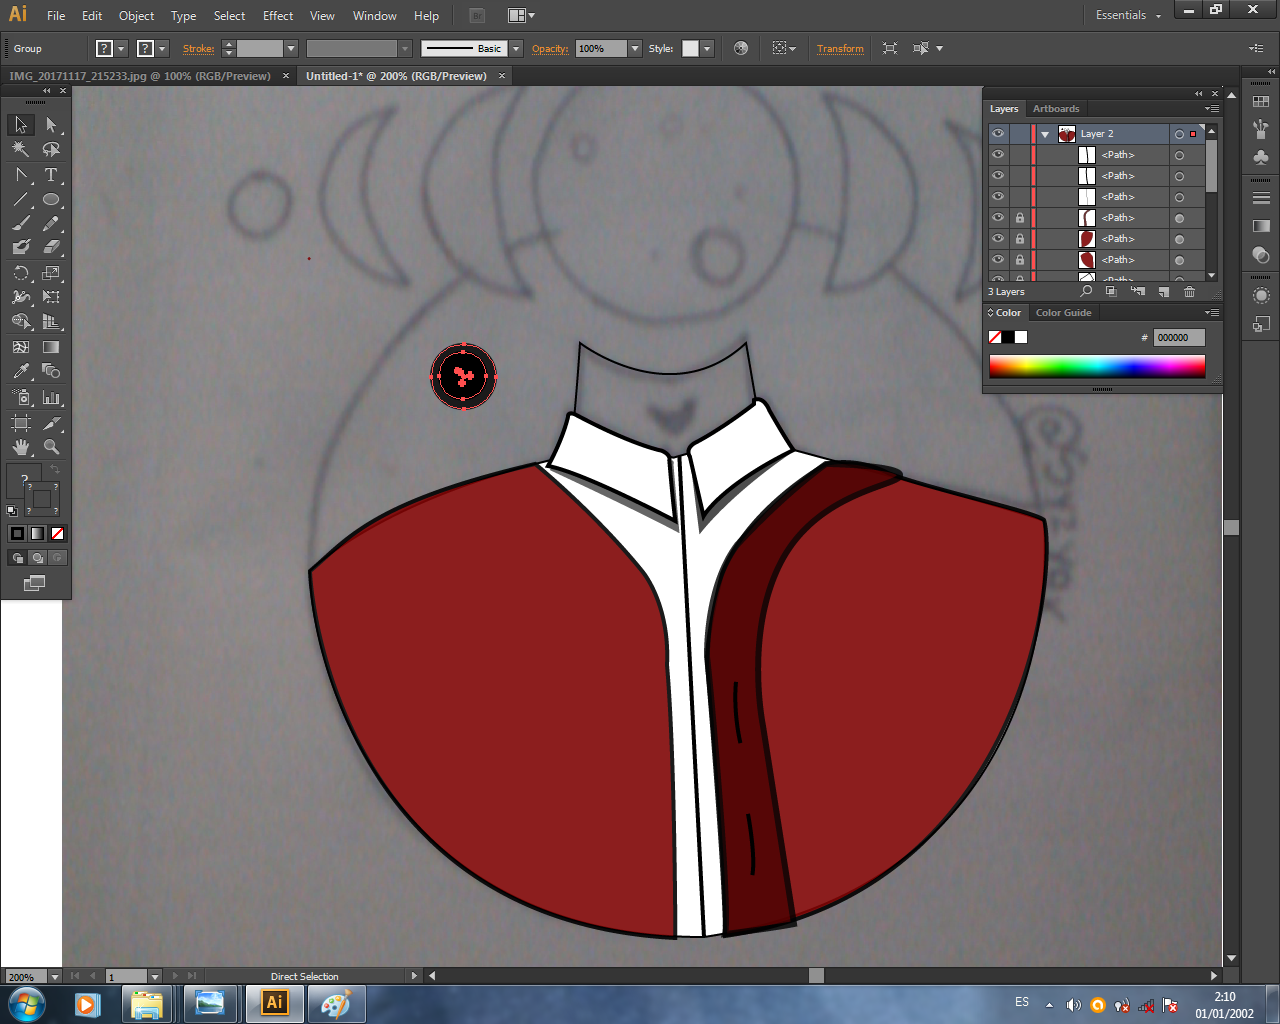The image size is (1280, 1024).
Task: Open the Brushes panel icon in dock
Action: point(1261,129)
